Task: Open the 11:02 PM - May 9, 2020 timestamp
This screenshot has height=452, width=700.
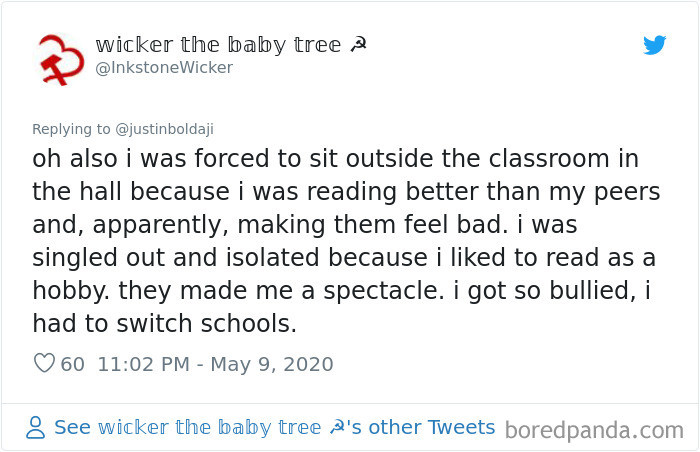Action: tap(214, 364)
